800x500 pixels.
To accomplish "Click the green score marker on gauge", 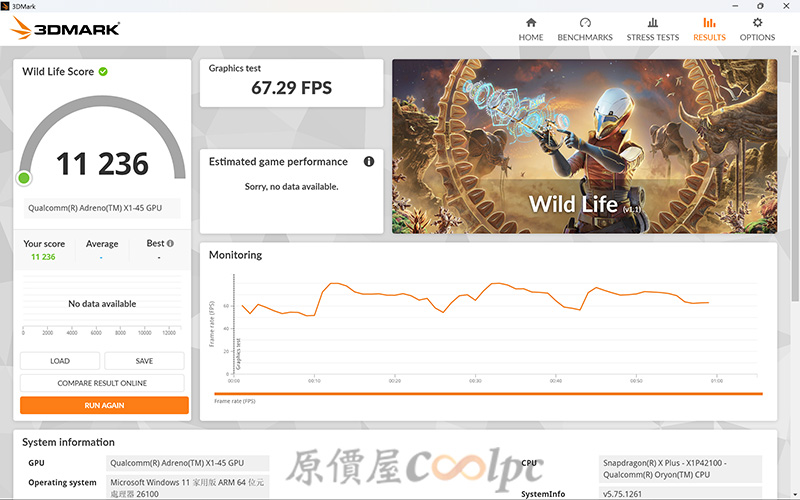I will click(x=23, y=178).
